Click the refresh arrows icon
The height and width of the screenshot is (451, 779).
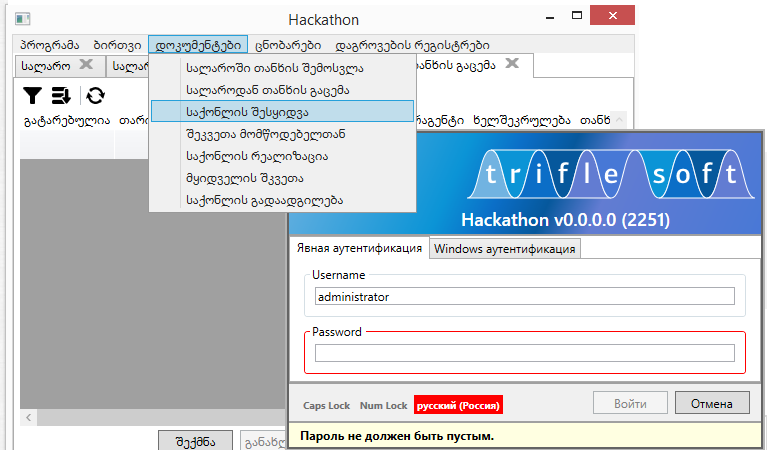click(x=95, y=95)
